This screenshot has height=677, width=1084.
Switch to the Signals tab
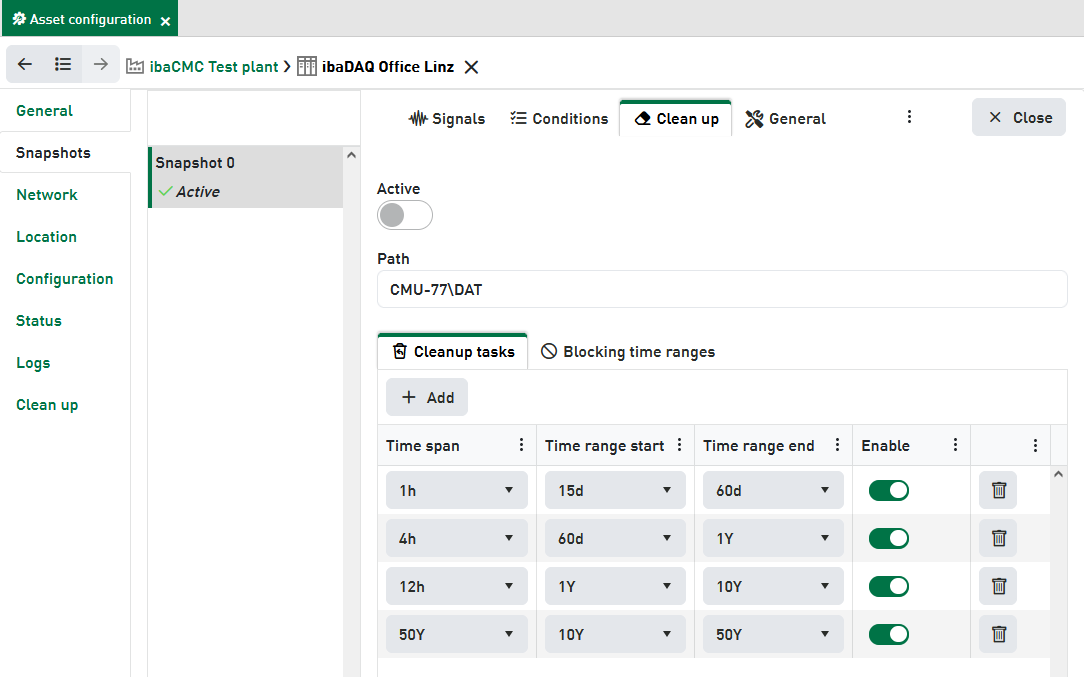(x=447, y=118)
